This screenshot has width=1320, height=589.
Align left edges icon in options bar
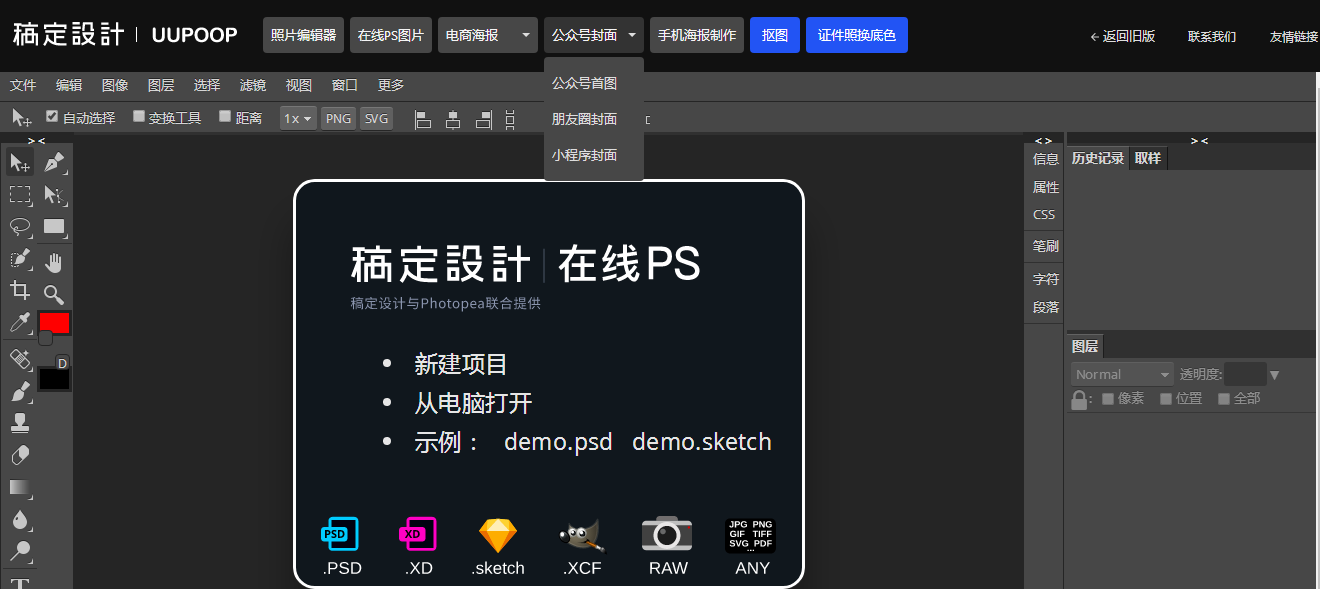(423, 119)
